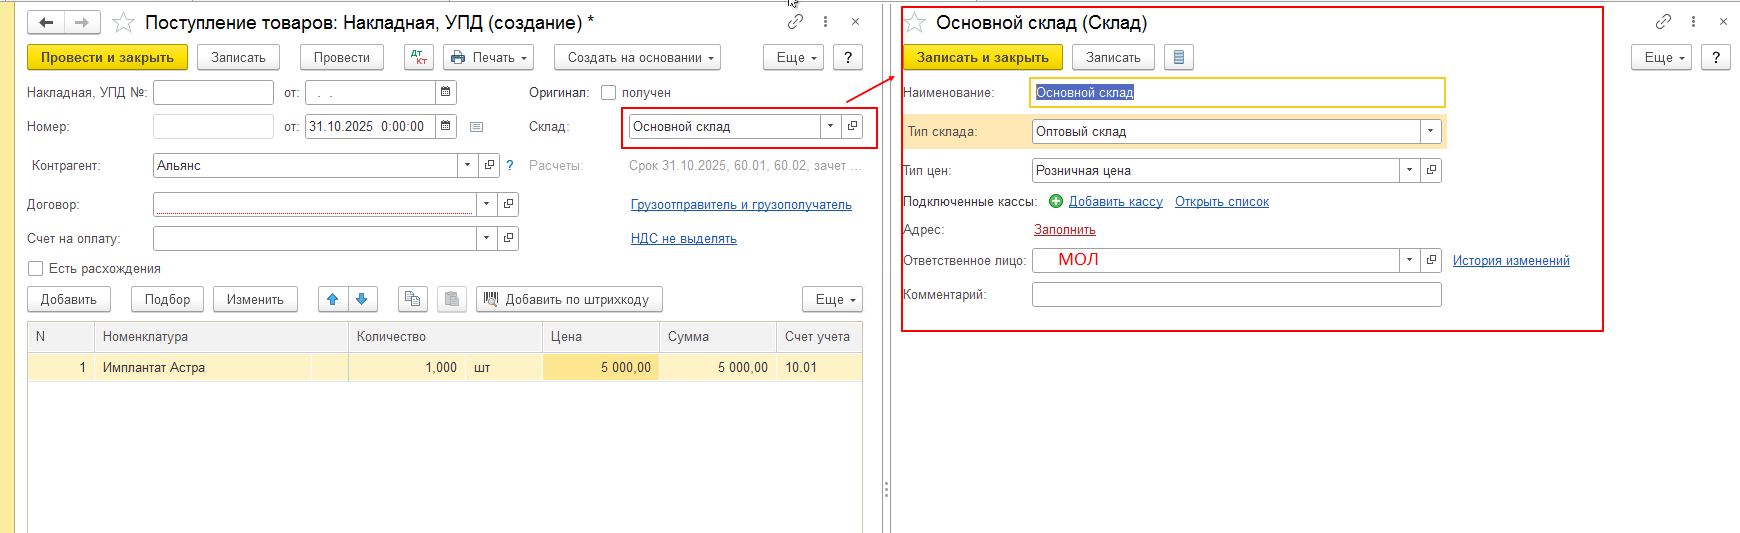Click Провести и закрыть button

[107, 57]
